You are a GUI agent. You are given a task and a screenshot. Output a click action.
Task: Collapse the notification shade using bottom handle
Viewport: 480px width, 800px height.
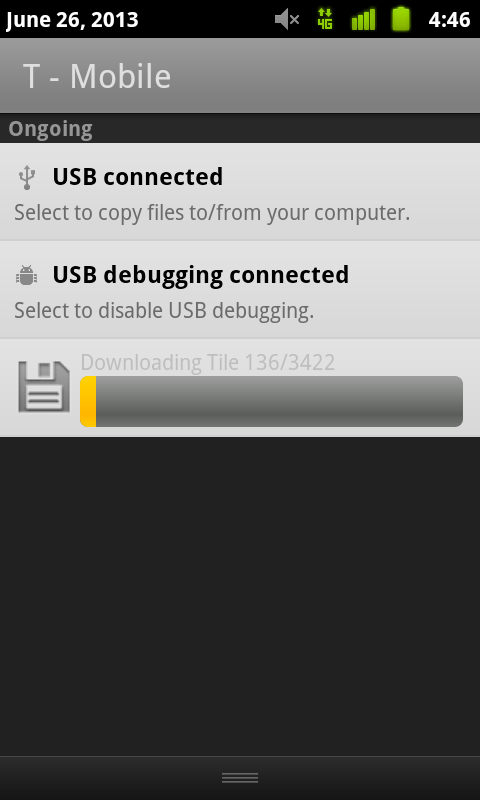[240, 778]
